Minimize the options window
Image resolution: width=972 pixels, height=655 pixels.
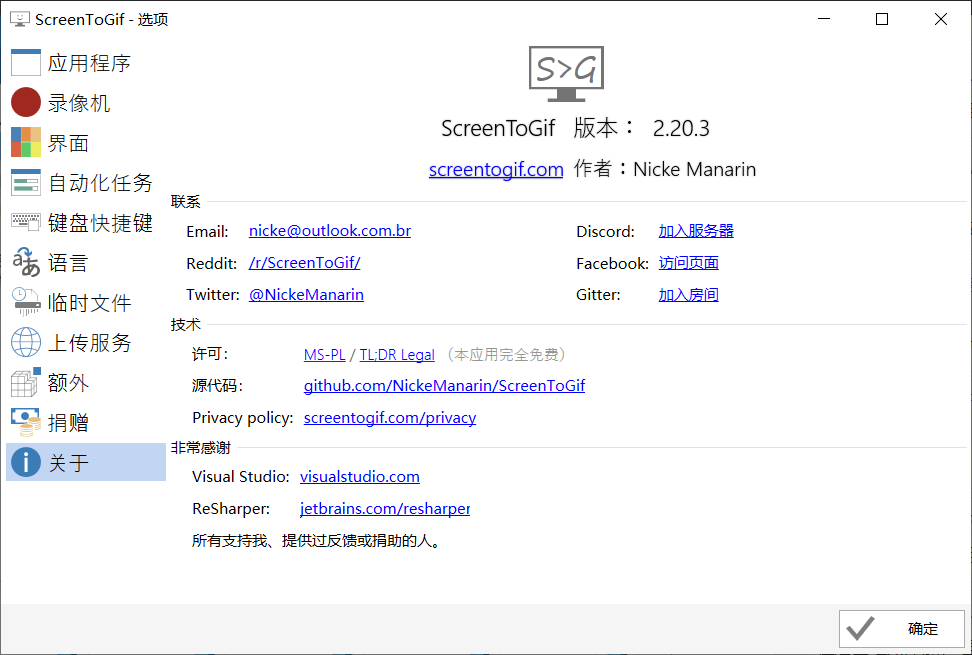[x=823, y=19]
